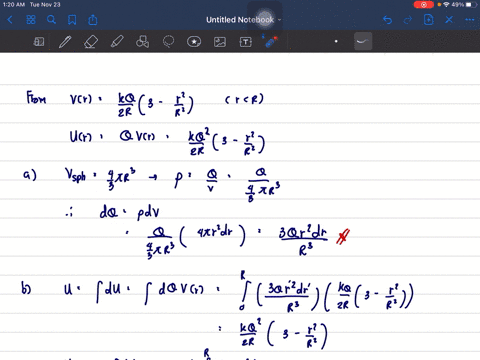Select the Eraser tool

point(91,42)
